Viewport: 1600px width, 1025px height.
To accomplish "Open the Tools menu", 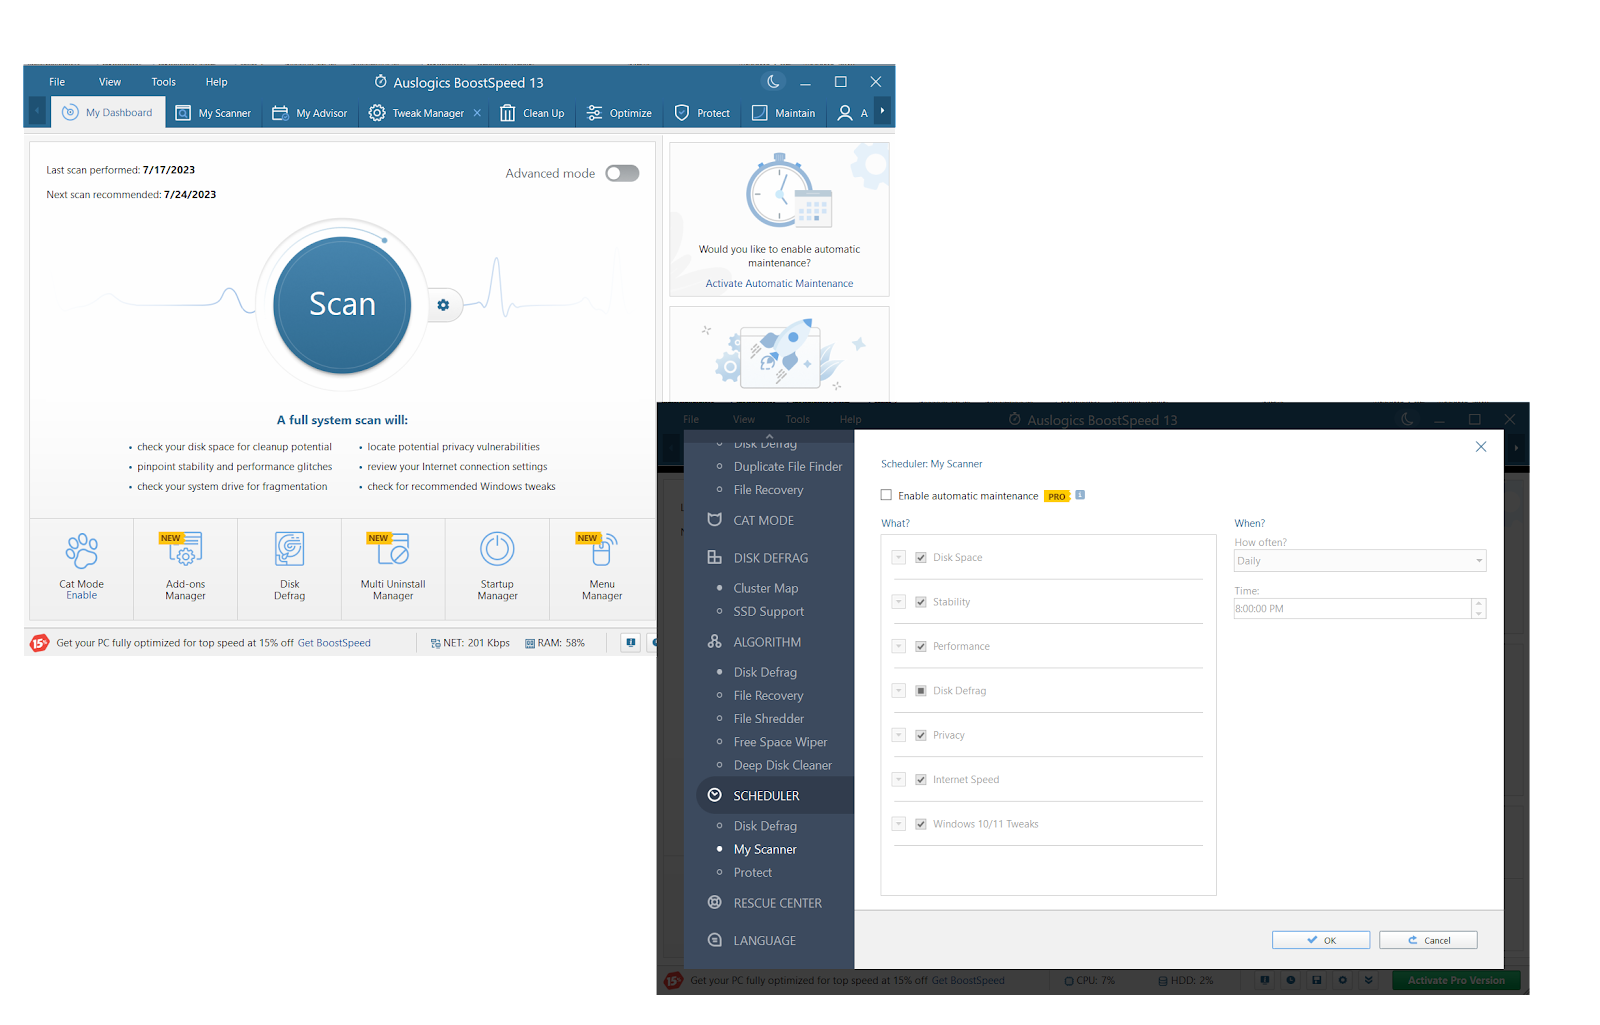I will (163, 82).
